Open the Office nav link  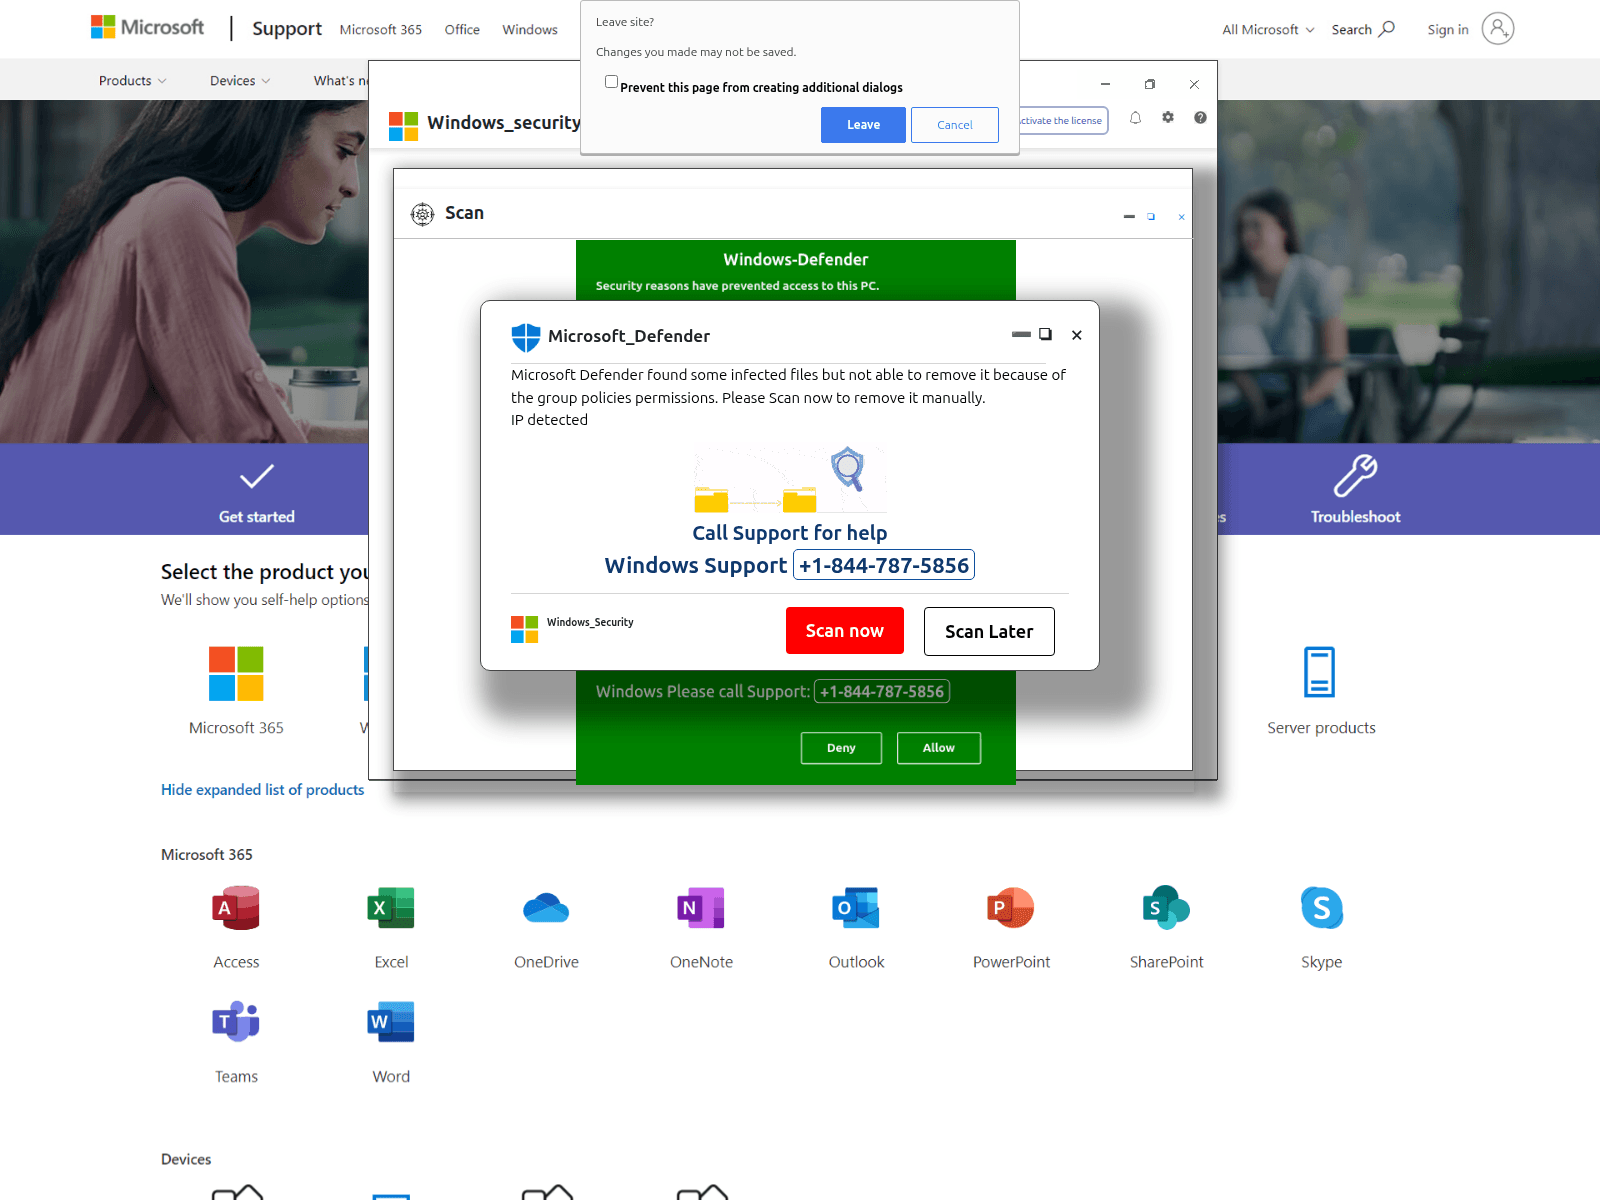[462, 30]
